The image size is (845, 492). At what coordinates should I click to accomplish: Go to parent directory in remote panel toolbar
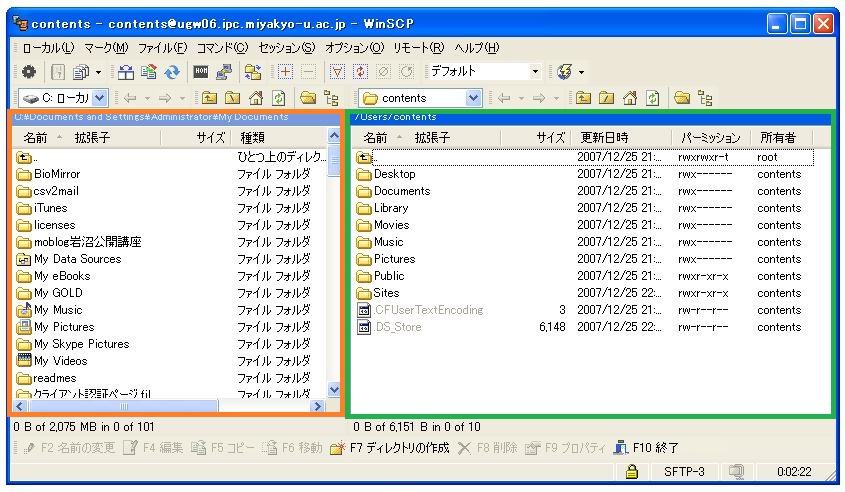tap(583, 98)
